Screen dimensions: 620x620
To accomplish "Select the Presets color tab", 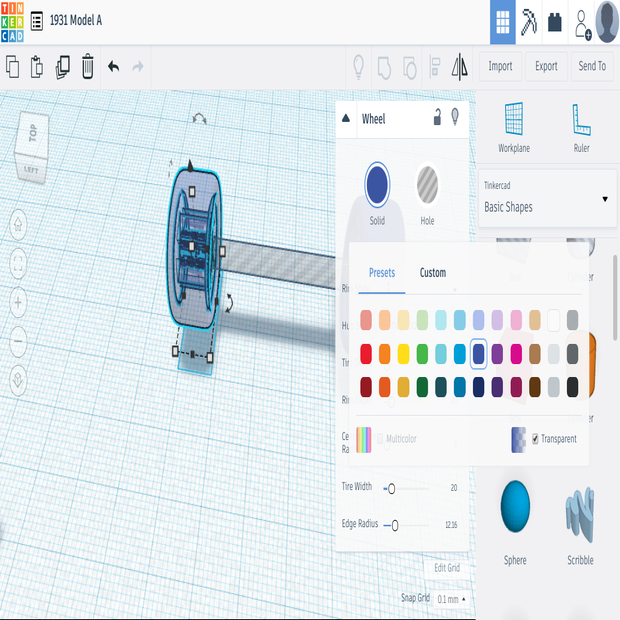I will tap(382, 273).
